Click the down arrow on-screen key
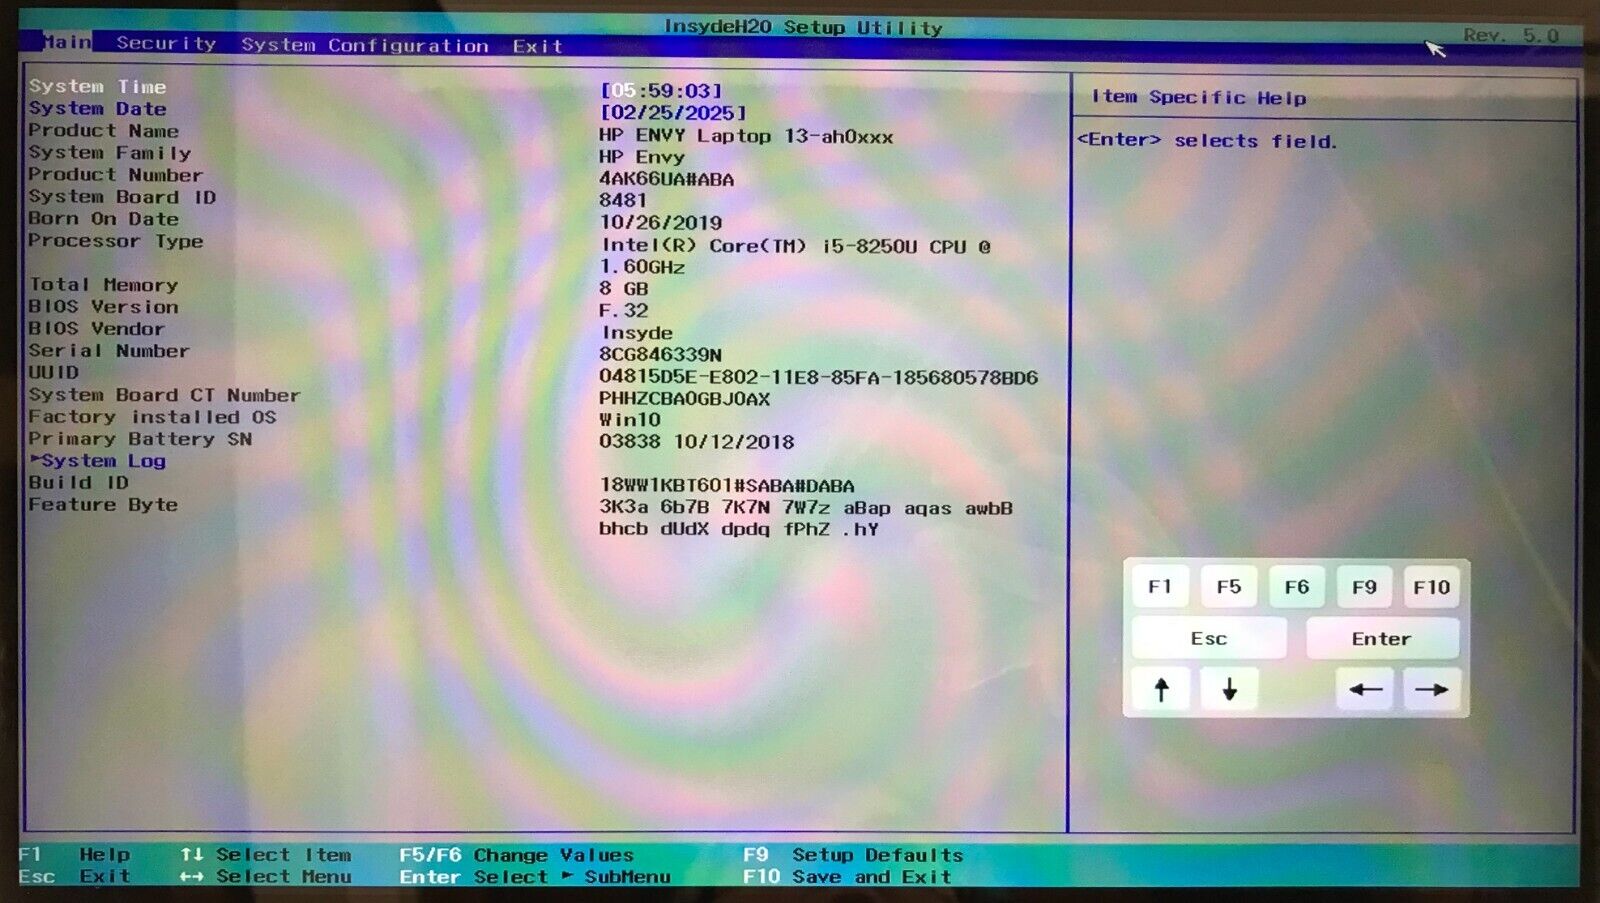 (x=1229, y=689)
